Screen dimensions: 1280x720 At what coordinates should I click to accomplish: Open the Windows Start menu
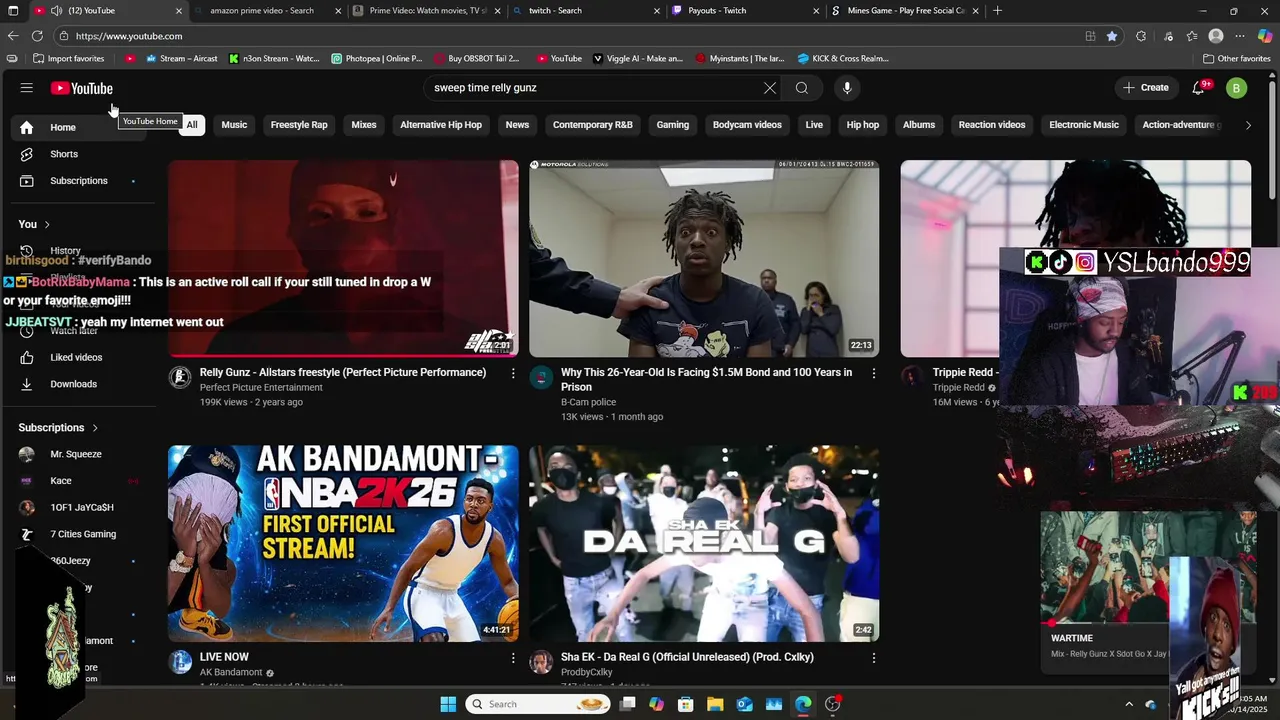pyautogui.click(x=448, y=704)
